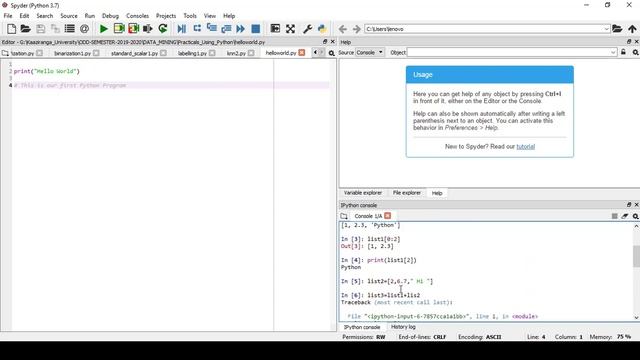Open the File menu

pos(8,16)
